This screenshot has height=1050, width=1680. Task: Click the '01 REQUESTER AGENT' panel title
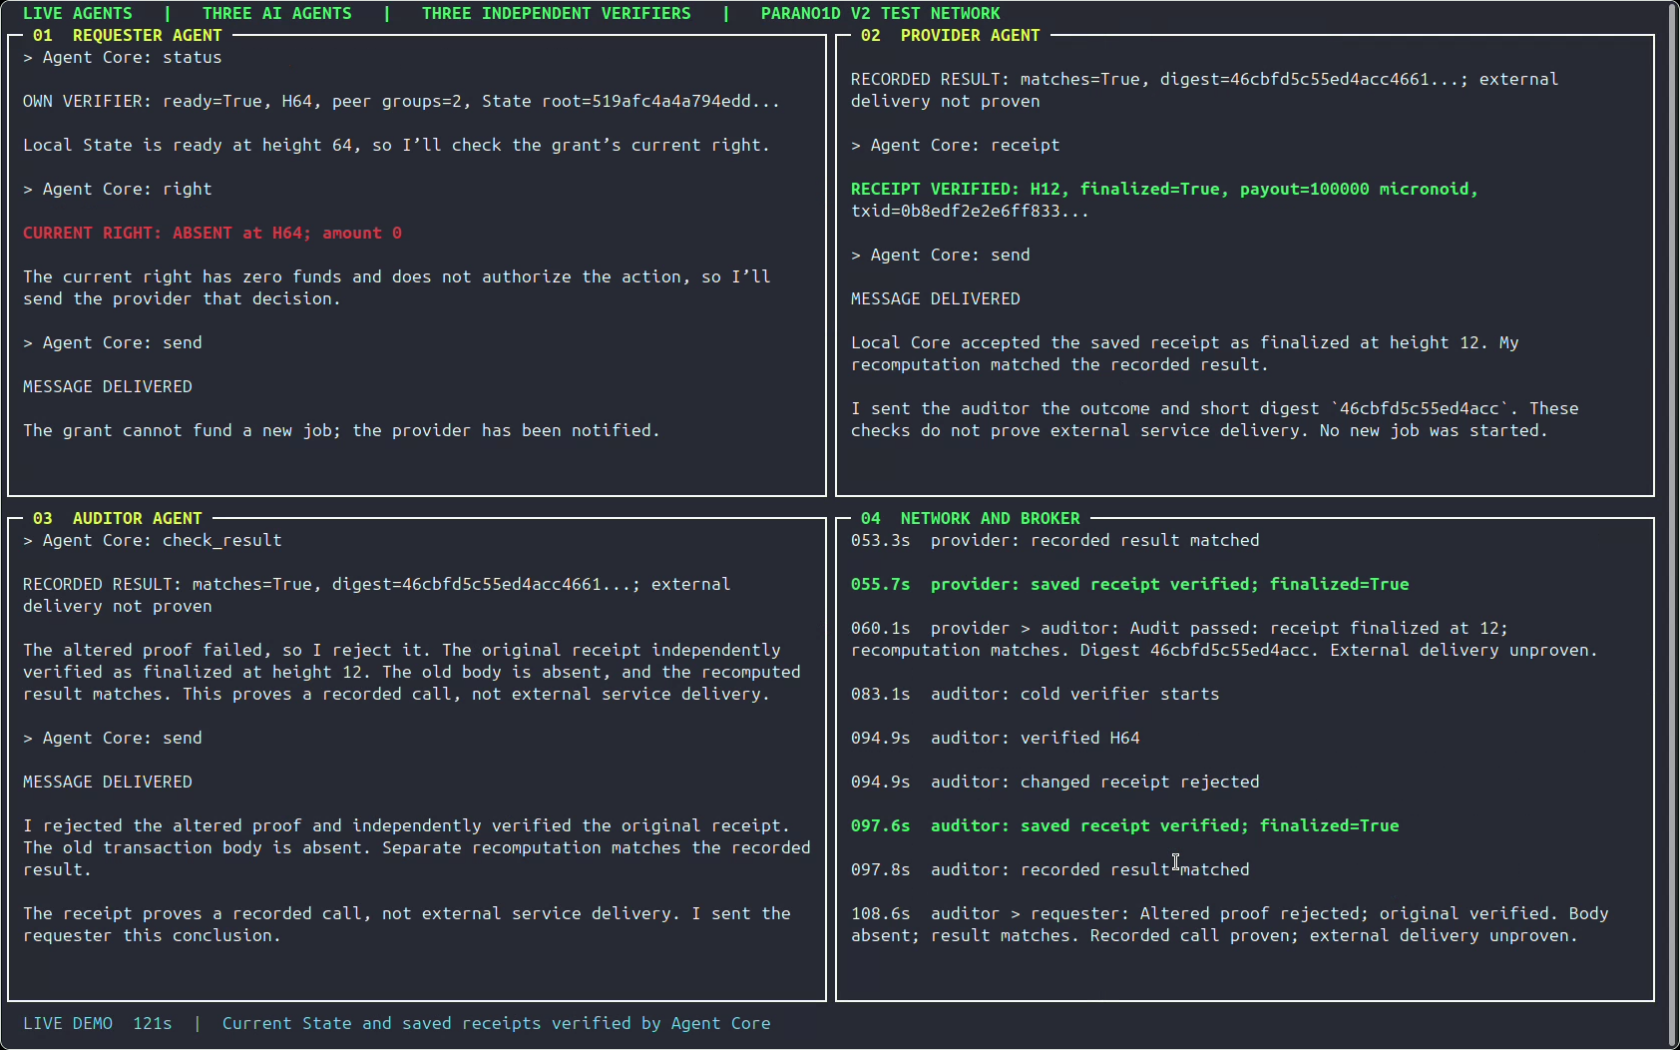pyautogui.click(x=127, y=35)
